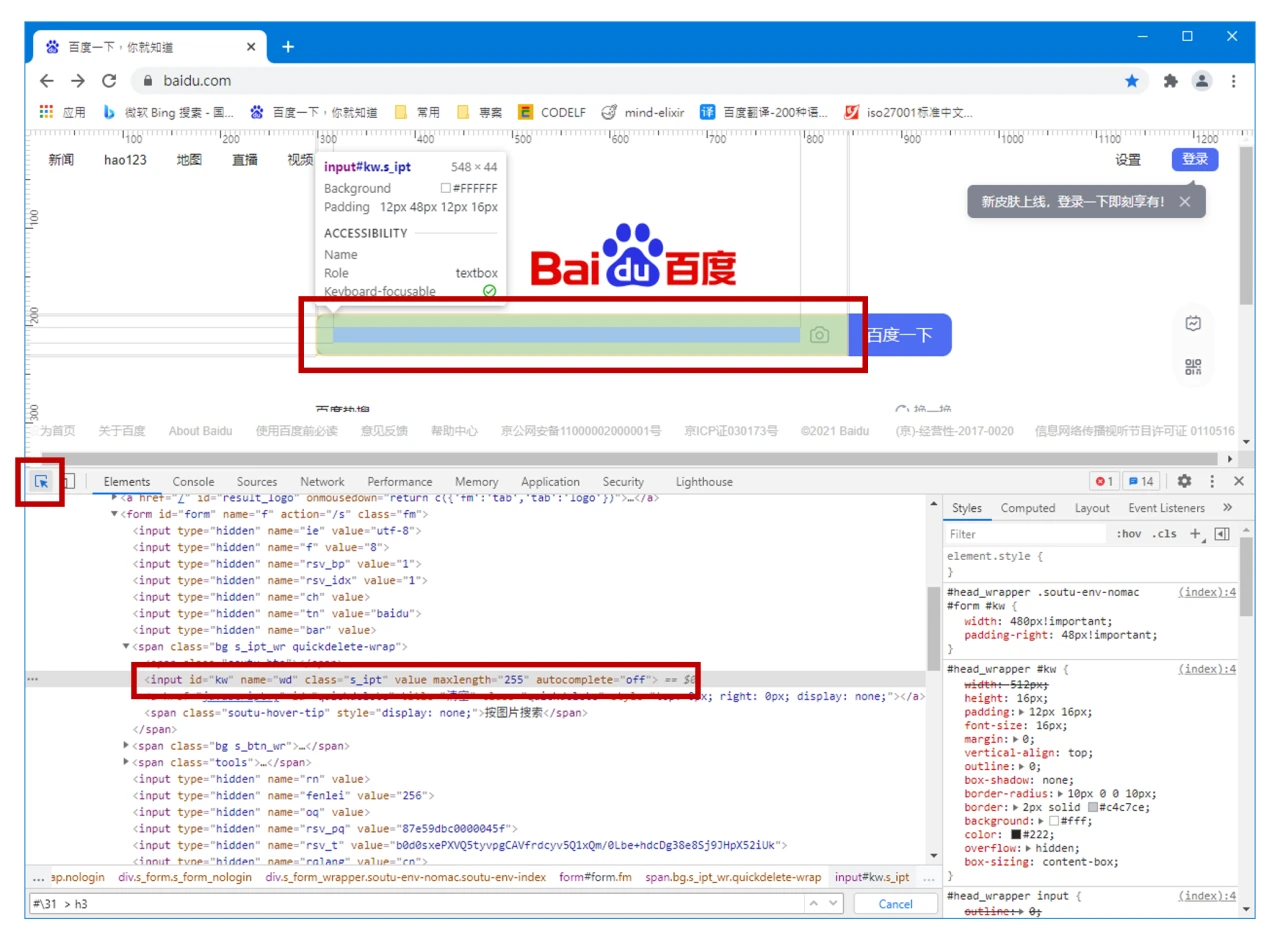The image size is (1280, 941).
Task: Switch to the DevTools Network tab
Action: pos(322,482)
